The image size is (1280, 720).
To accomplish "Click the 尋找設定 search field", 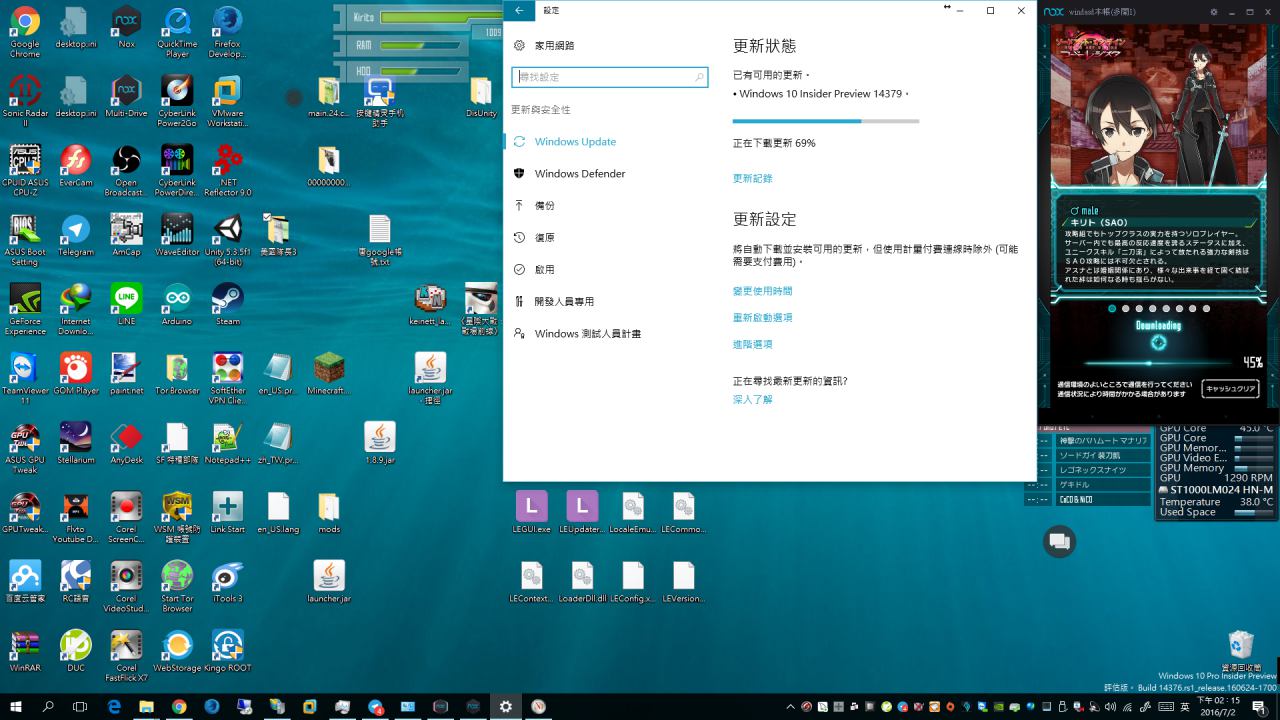I will pyautogui.click(x=602, y=77).
